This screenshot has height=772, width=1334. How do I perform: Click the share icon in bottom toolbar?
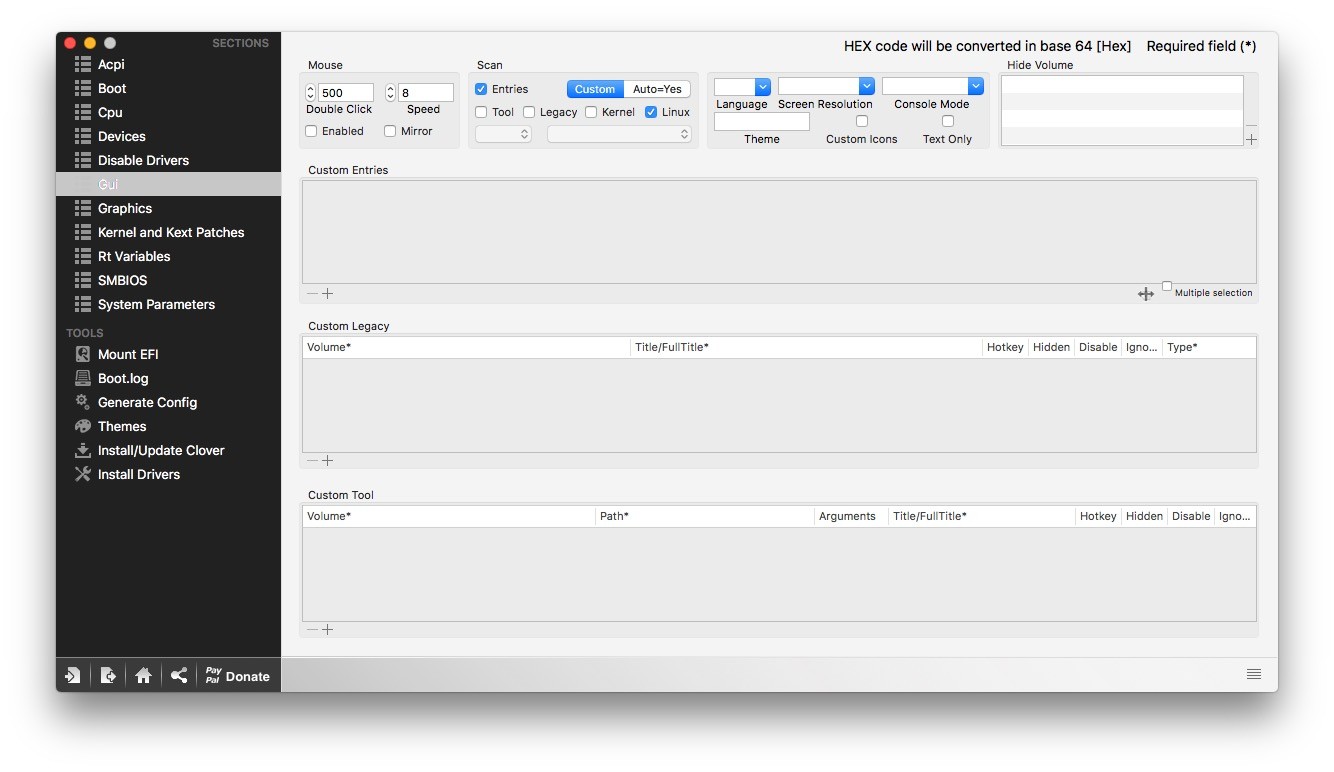(179, 676)
